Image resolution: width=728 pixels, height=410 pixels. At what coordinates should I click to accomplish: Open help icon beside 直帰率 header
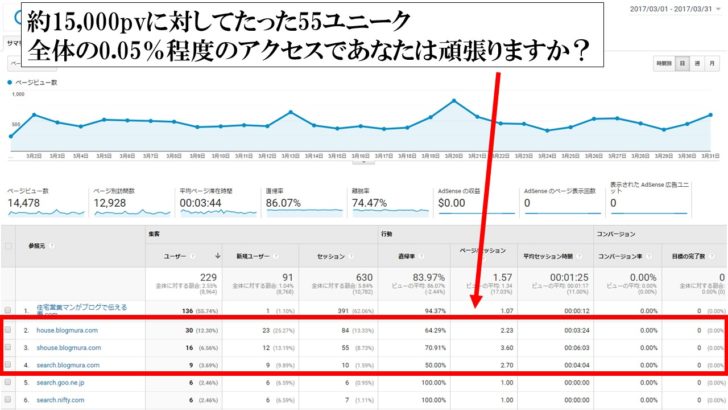click(x=421, y=256)
